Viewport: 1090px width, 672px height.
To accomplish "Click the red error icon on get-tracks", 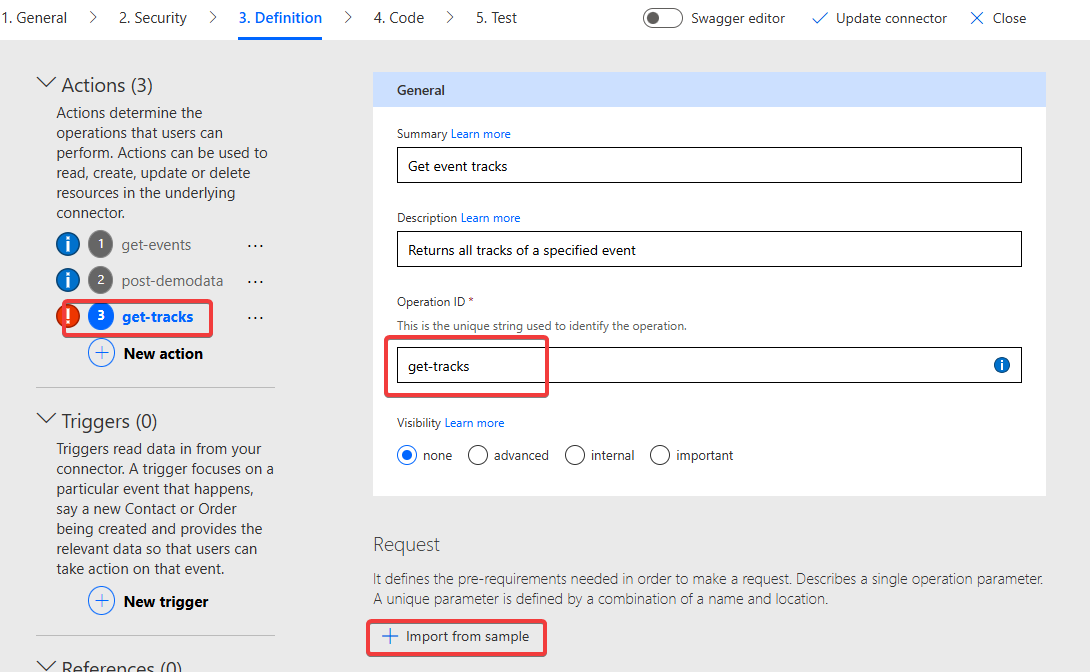I will pyautogui.click(x=67, y=316).
